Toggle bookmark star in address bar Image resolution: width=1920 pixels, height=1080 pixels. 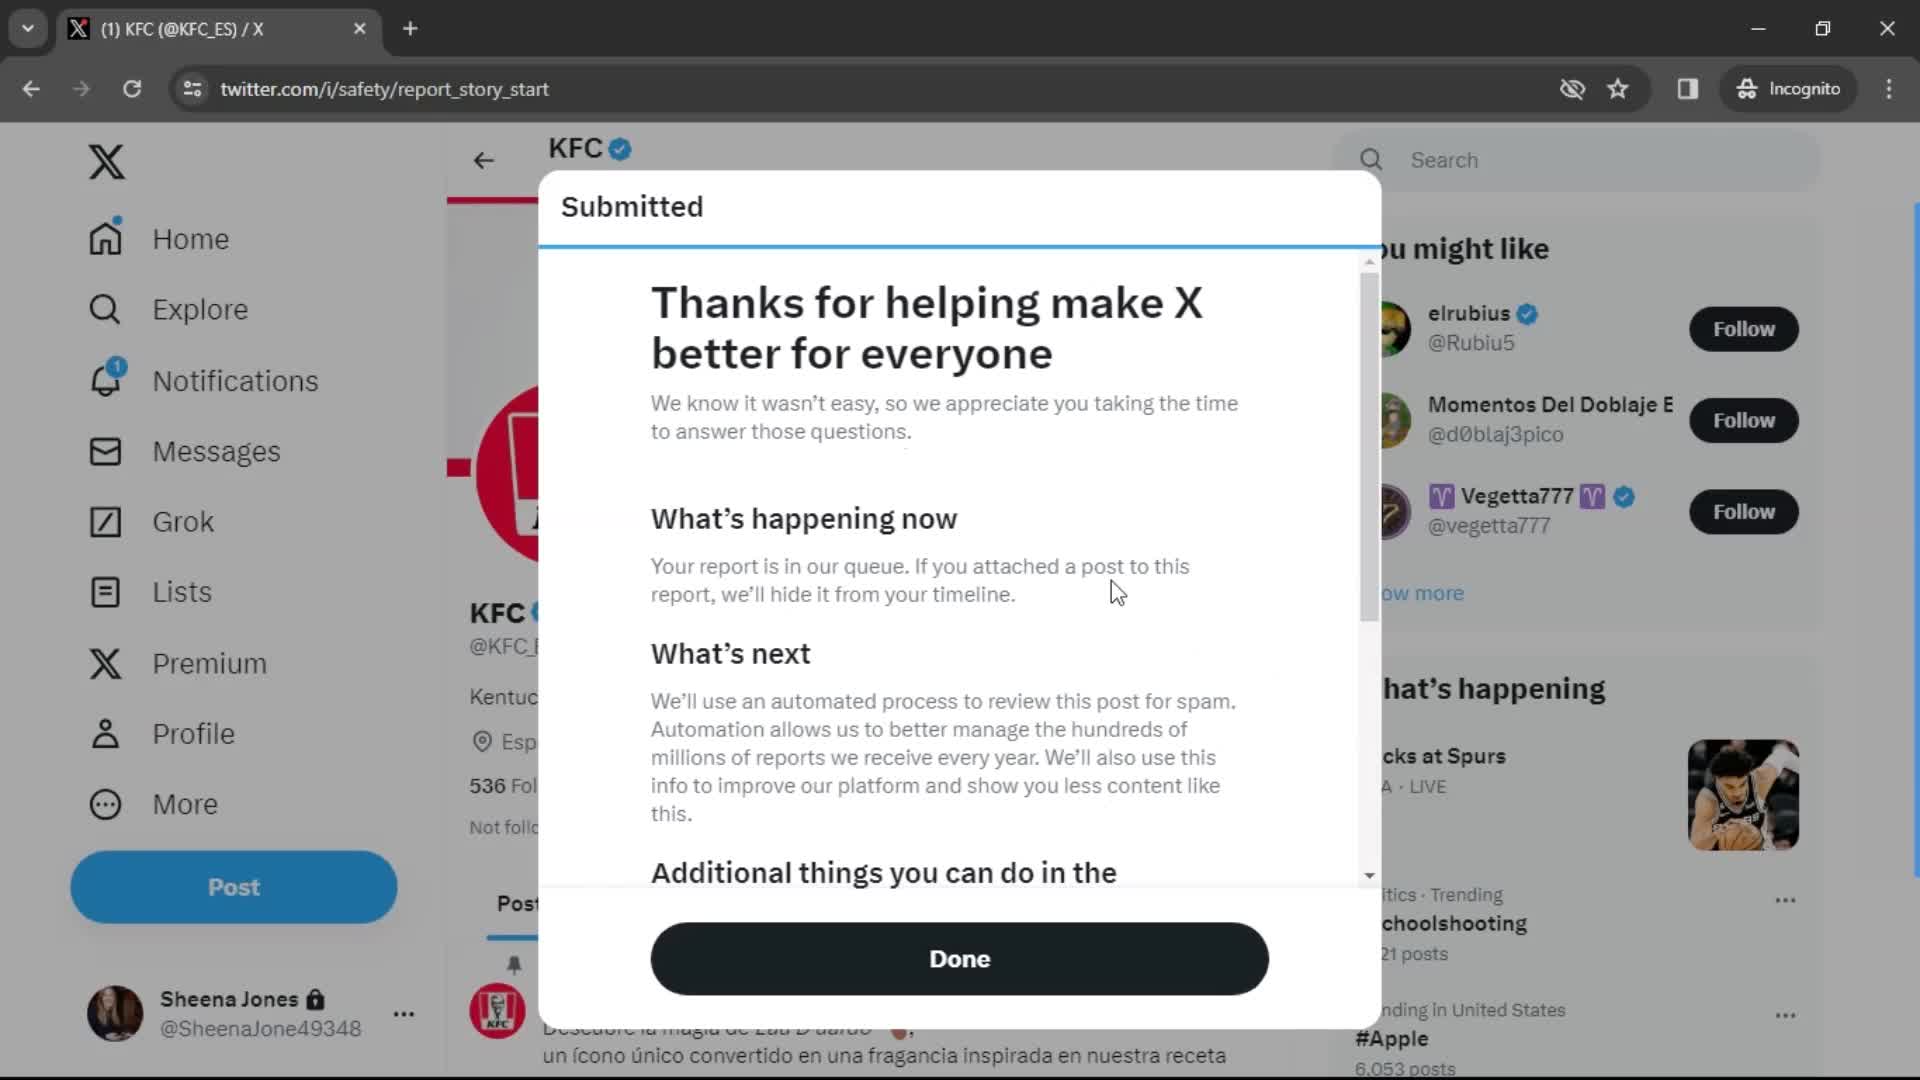[1618, 88]
